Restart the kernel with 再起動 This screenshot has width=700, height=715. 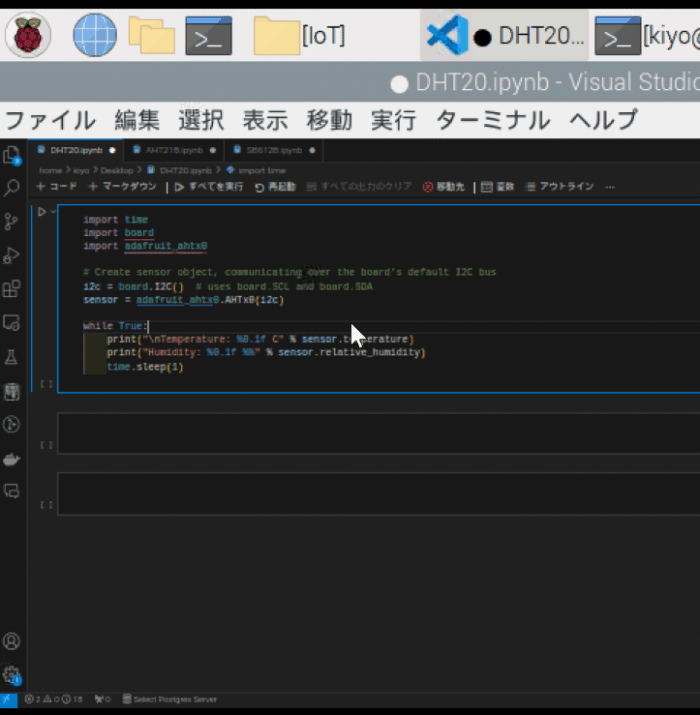[x=275, y=187]
